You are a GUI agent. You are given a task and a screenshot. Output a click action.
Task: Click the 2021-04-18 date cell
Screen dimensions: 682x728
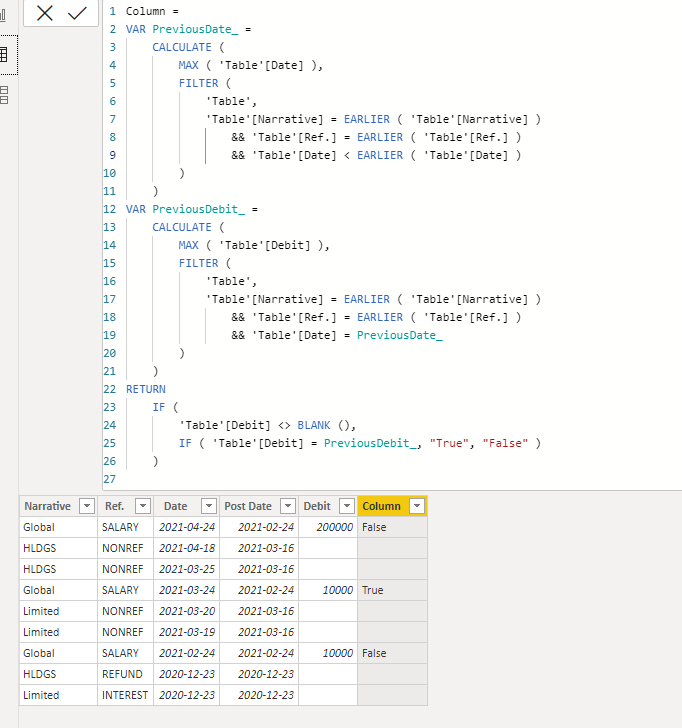pos(187,548)
